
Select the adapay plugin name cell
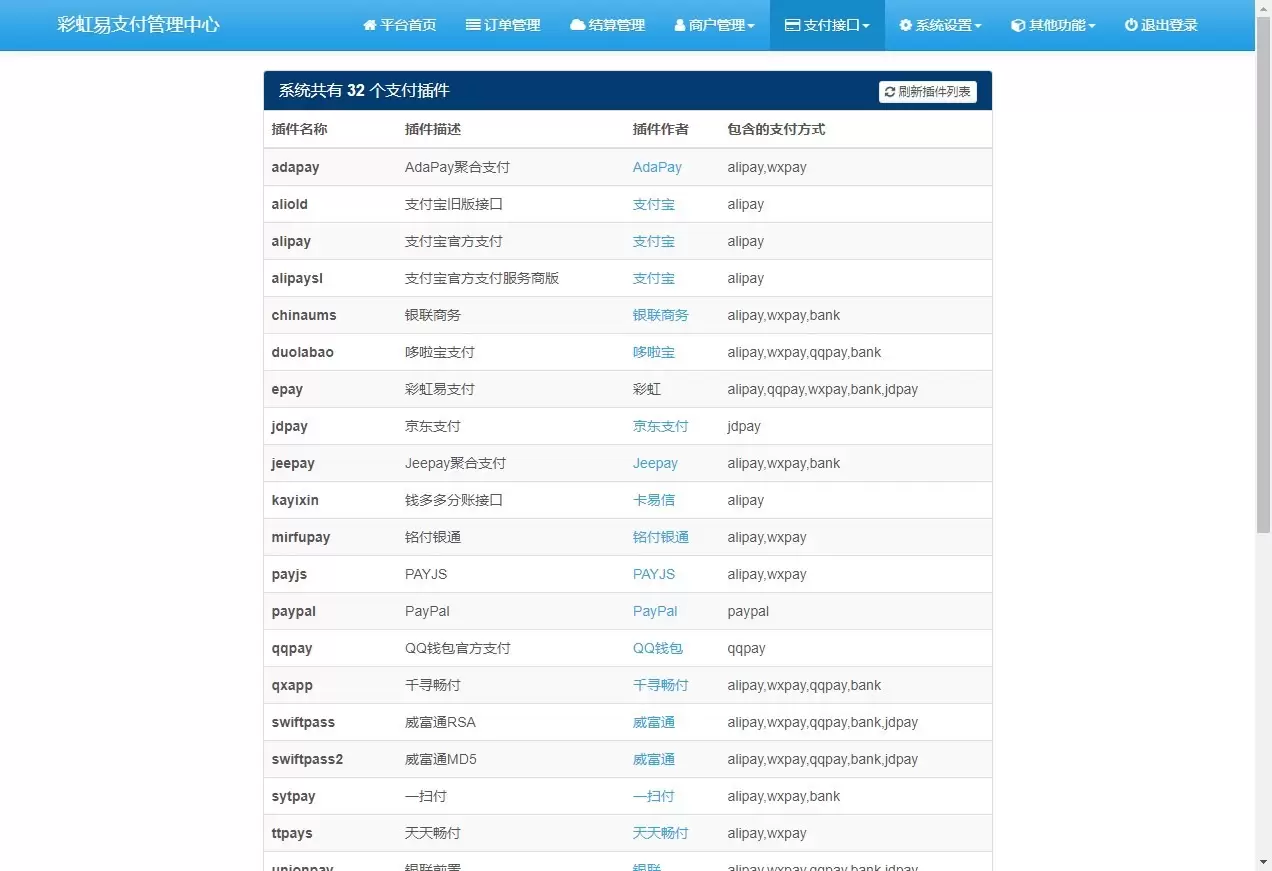295,167
